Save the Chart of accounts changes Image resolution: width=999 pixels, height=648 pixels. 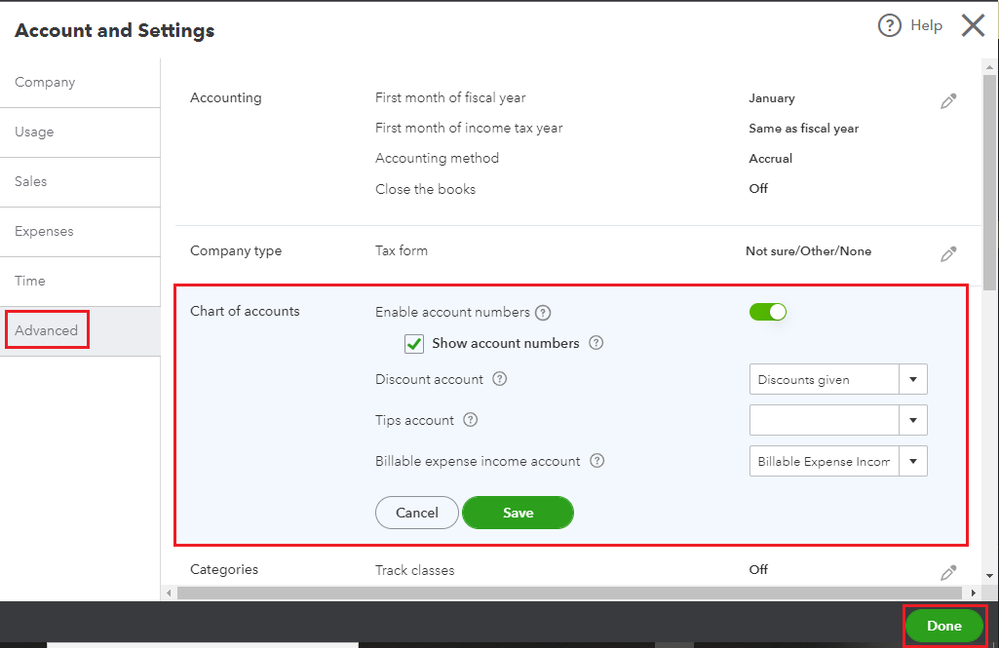pos(518,512)
